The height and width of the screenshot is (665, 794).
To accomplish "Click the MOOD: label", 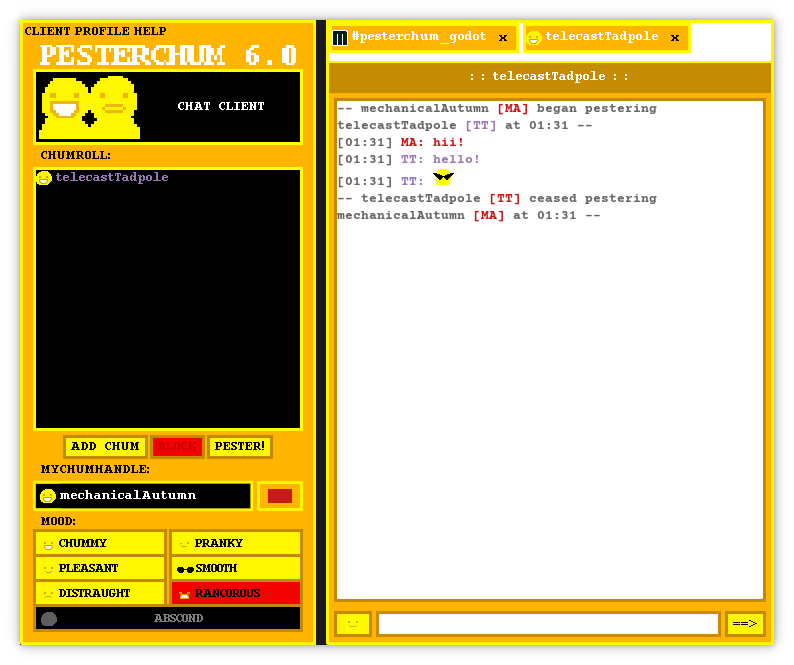I will point(58,521).
